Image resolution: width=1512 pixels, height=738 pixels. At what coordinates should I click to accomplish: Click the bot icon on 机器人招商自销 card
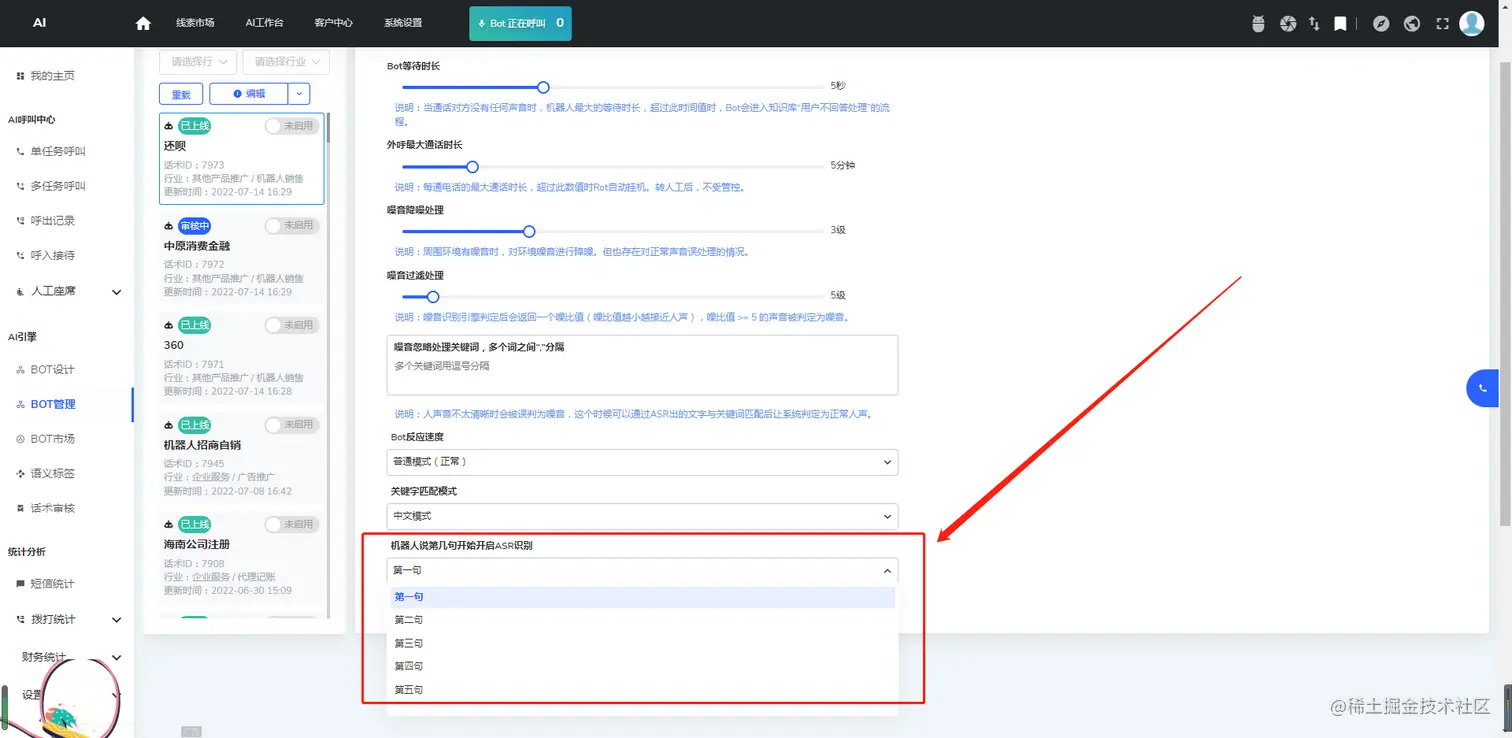[168, 424]
